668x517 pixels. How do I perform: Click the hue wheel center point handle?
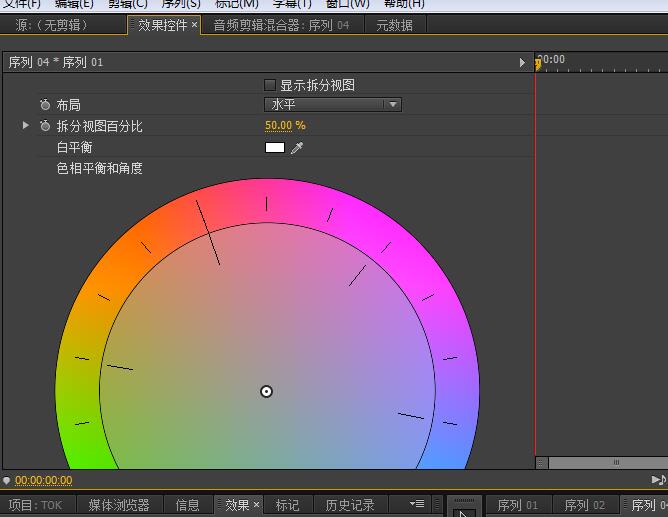click(267, 392)
